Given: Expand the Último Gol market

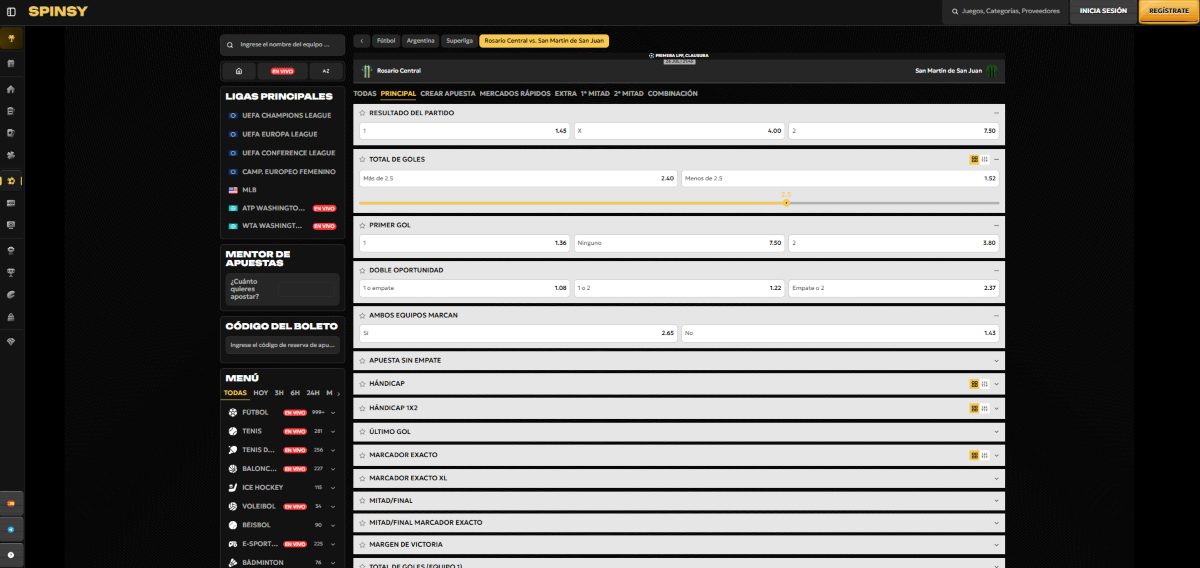Looking at the screenshot, I should click(x=996, y=432).
